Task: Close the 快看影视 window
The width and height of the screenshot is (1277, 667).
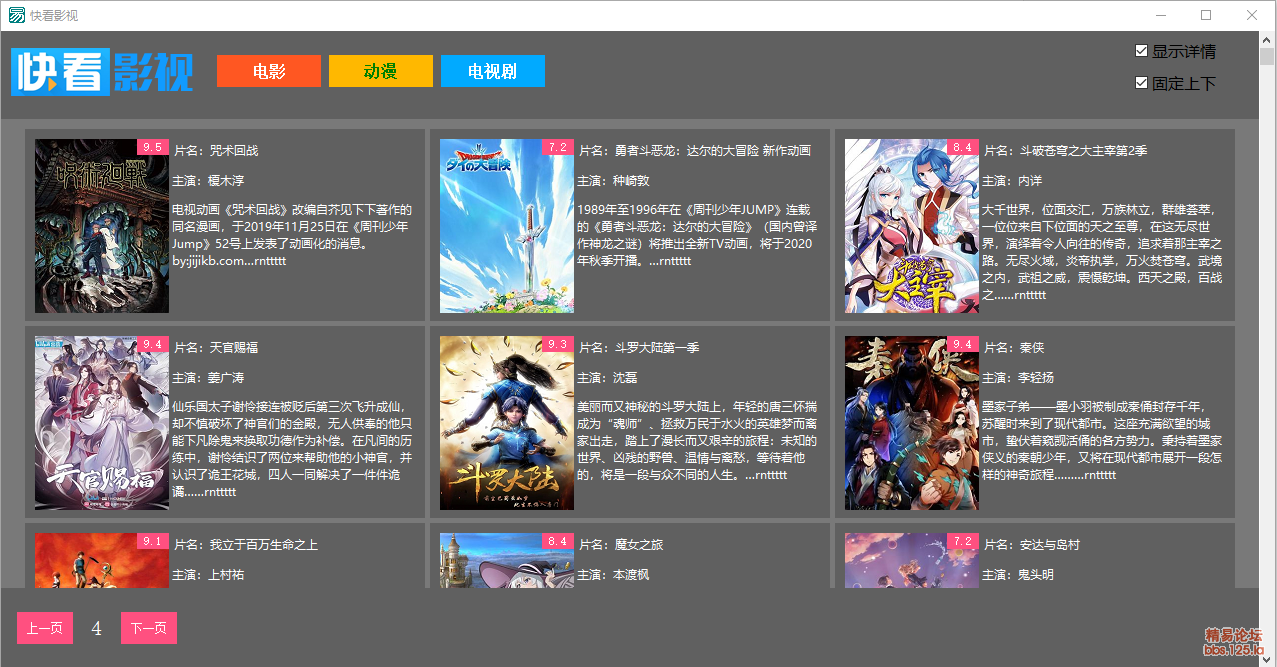Action: coord(1252,15)
